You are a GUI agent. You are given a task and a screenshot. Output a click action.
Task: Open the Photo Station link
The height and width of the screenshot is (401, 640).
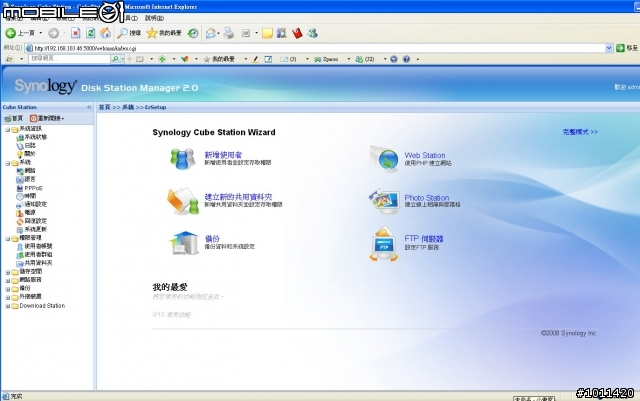coord(427,198)
